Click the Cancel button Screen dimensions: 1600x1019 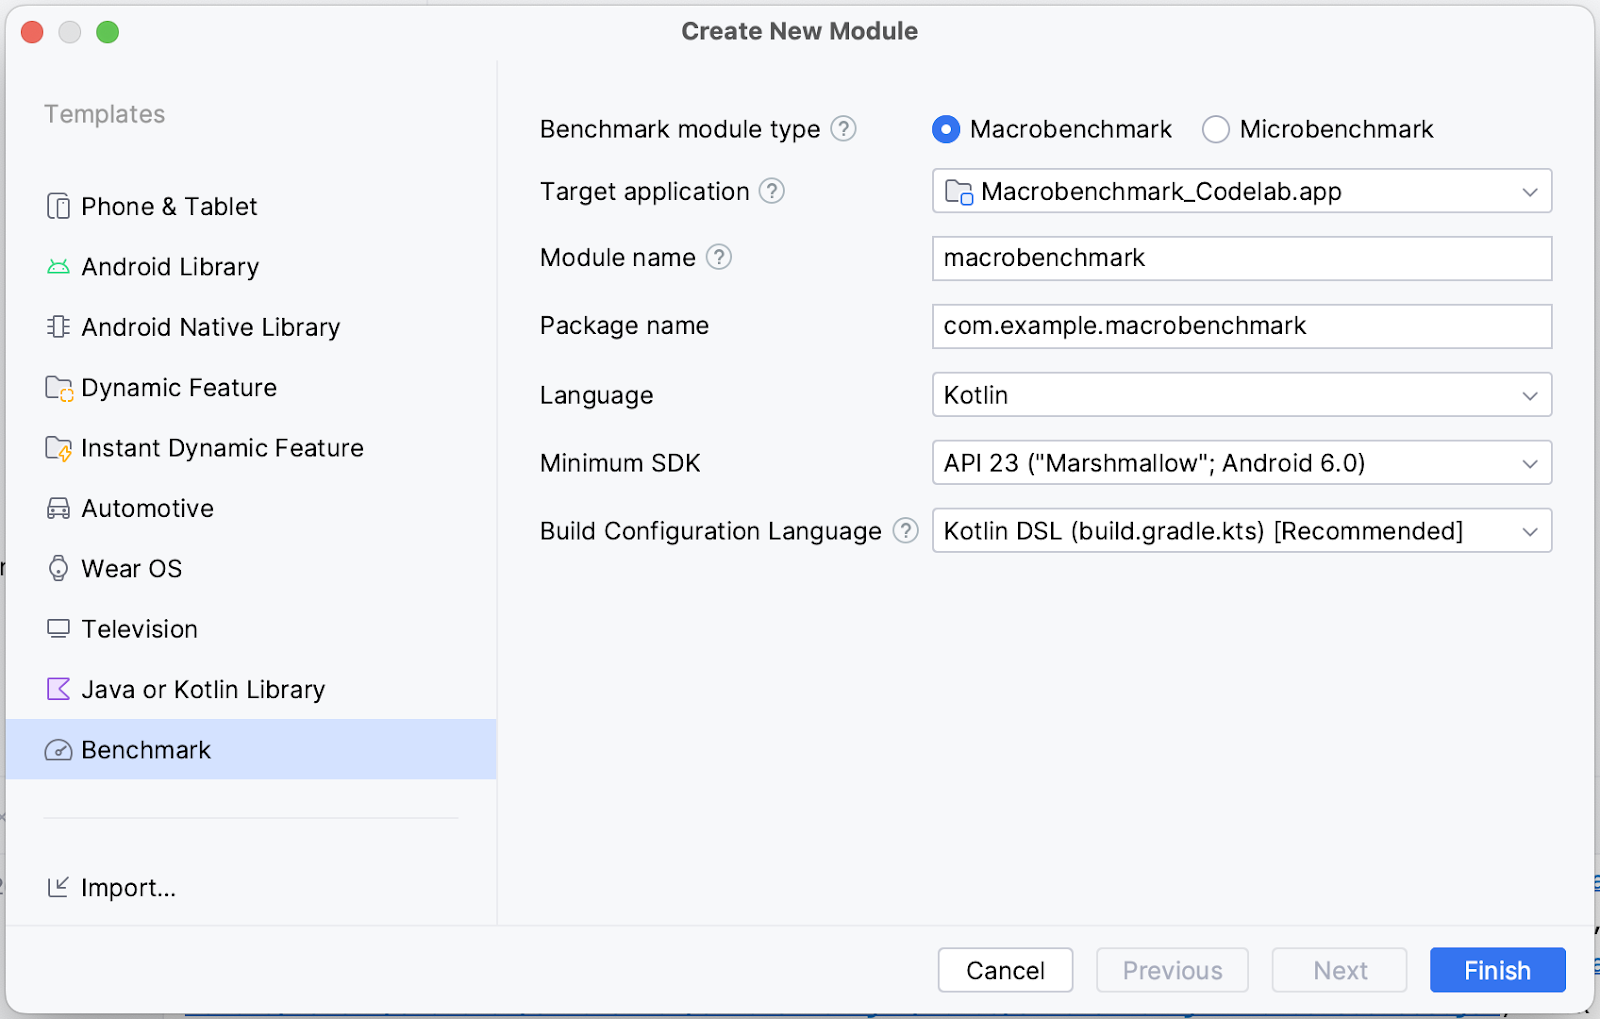1005,970
